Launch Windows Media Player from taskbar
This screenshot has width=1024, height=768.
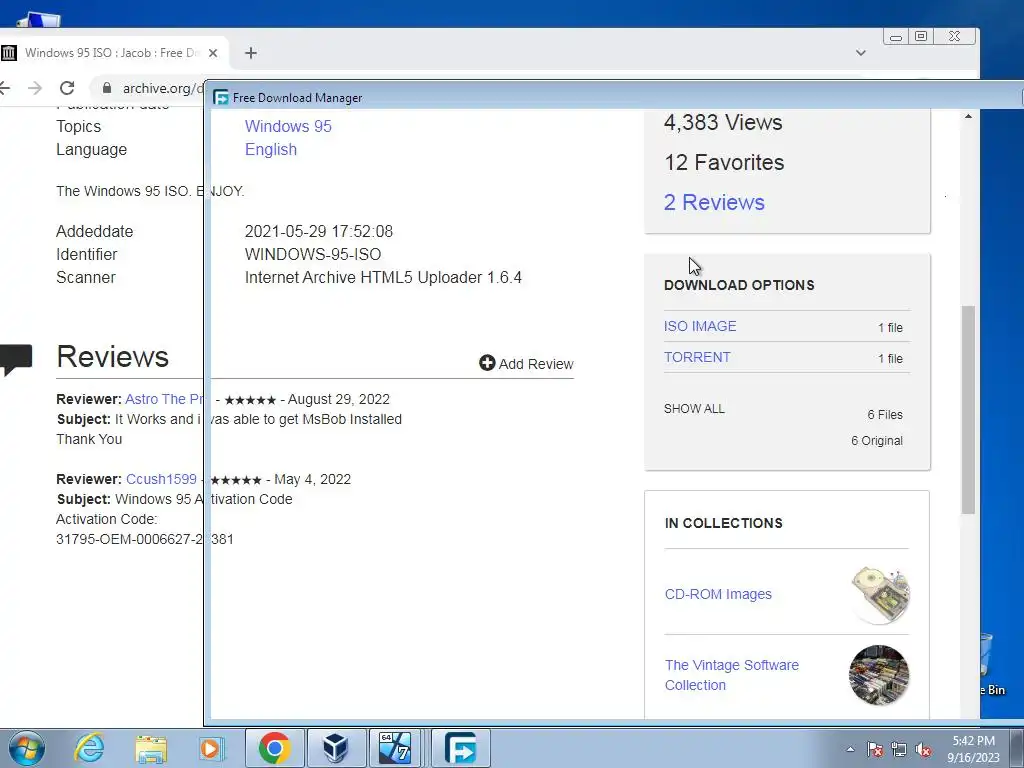(x=212, y=749)
